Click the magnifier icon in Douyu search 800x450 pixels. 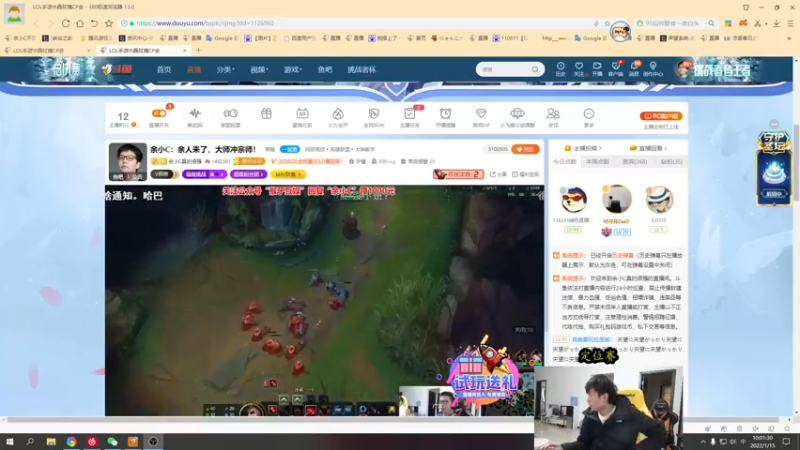[x=535, y=69]
